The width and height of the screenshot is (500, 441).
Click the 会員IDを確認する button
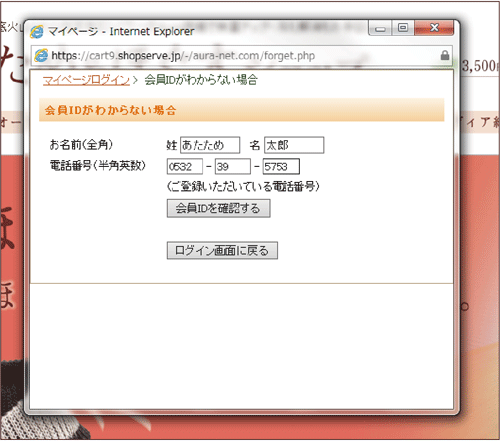[x=219, y=208]
